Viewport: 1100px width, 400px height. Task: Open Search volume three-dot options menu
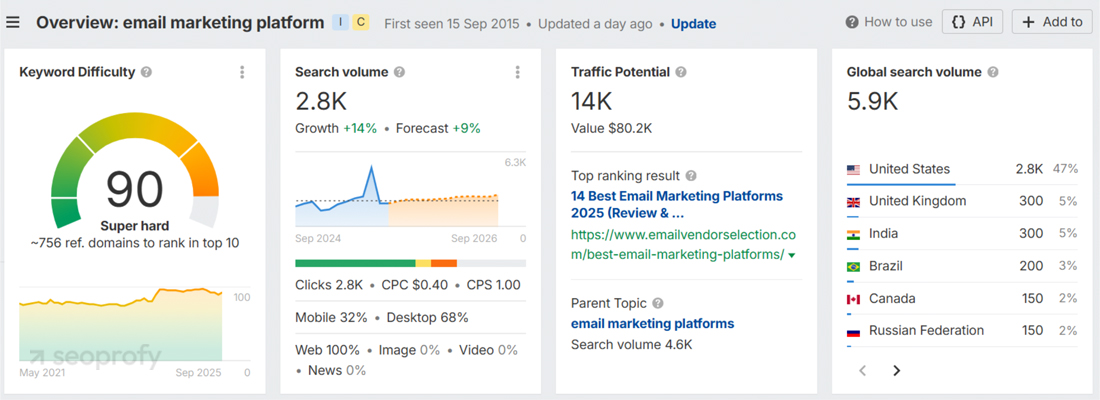[x=517, y=72]
